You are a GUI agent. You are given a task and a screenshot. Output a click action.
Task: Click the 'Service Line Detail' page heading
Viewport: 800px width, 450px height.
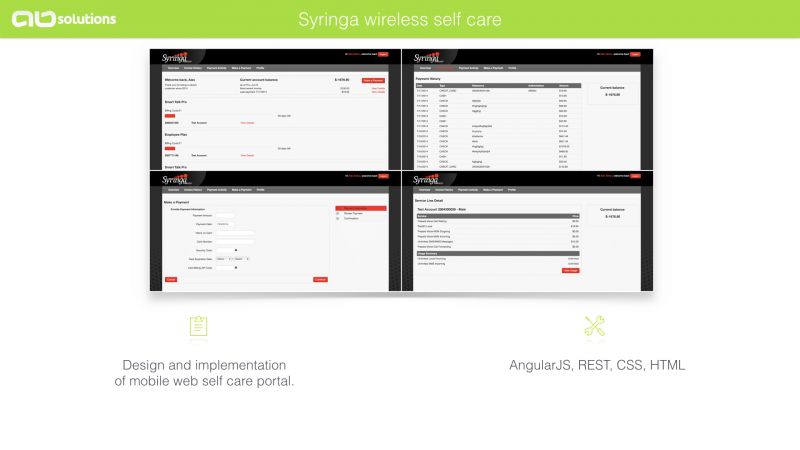click(429, 201)
